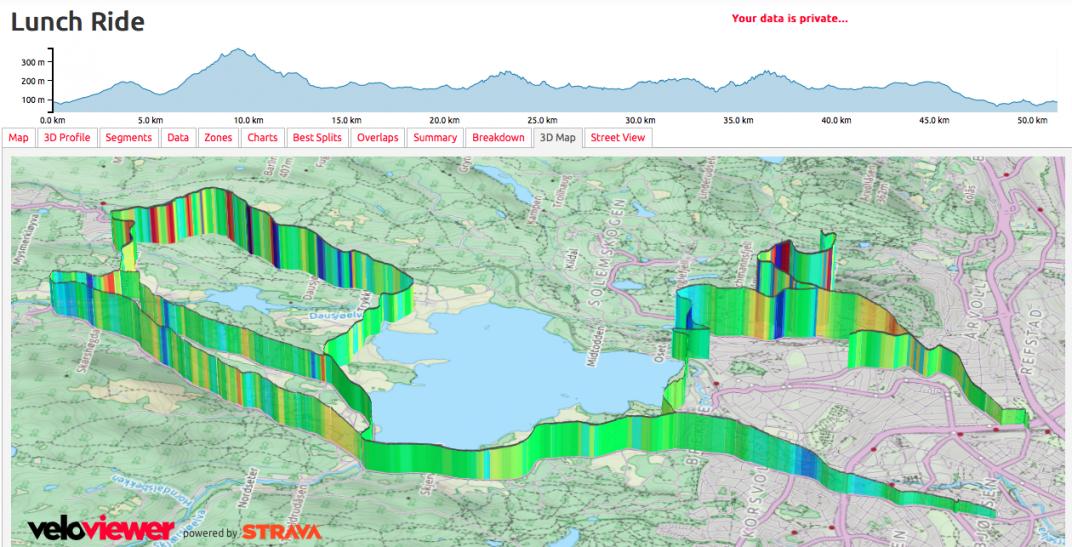Switch to the 3D Profile tab
Viewport: 1072px width, 547px height.
click(67, 138)
